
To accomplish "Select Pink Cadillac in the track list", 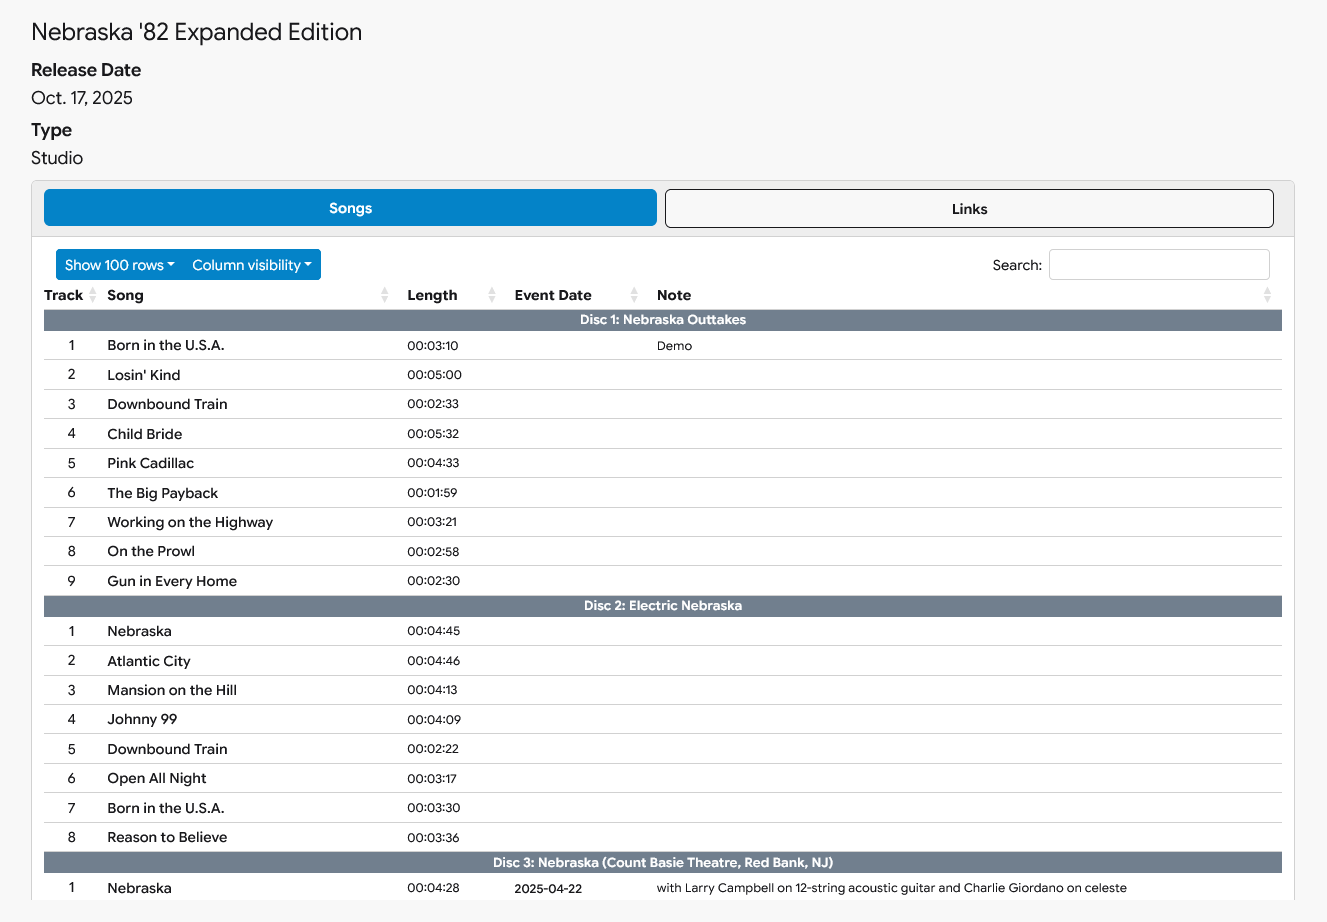I will 151,463.
